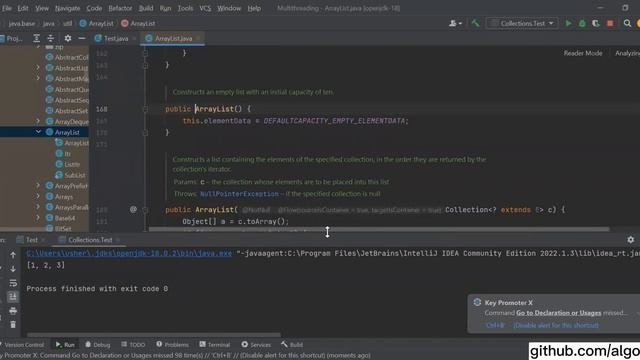
Task: Open the Version Control tool window
Action: (x=23, y=345)
